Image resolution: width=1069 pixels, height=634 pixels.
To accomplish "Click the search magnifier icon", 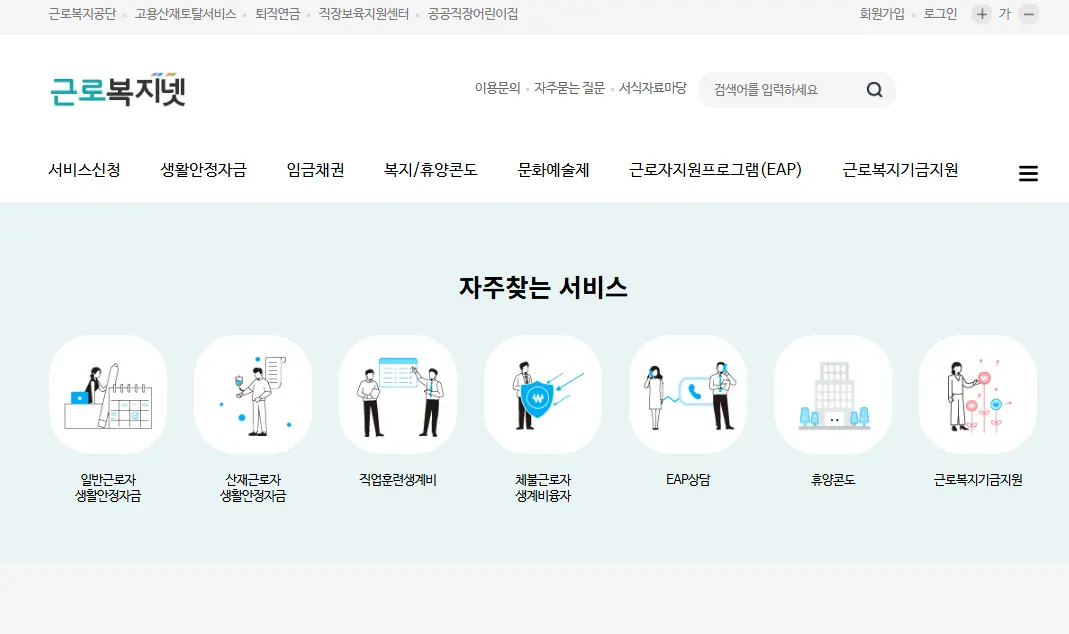I will coord(875,89).
